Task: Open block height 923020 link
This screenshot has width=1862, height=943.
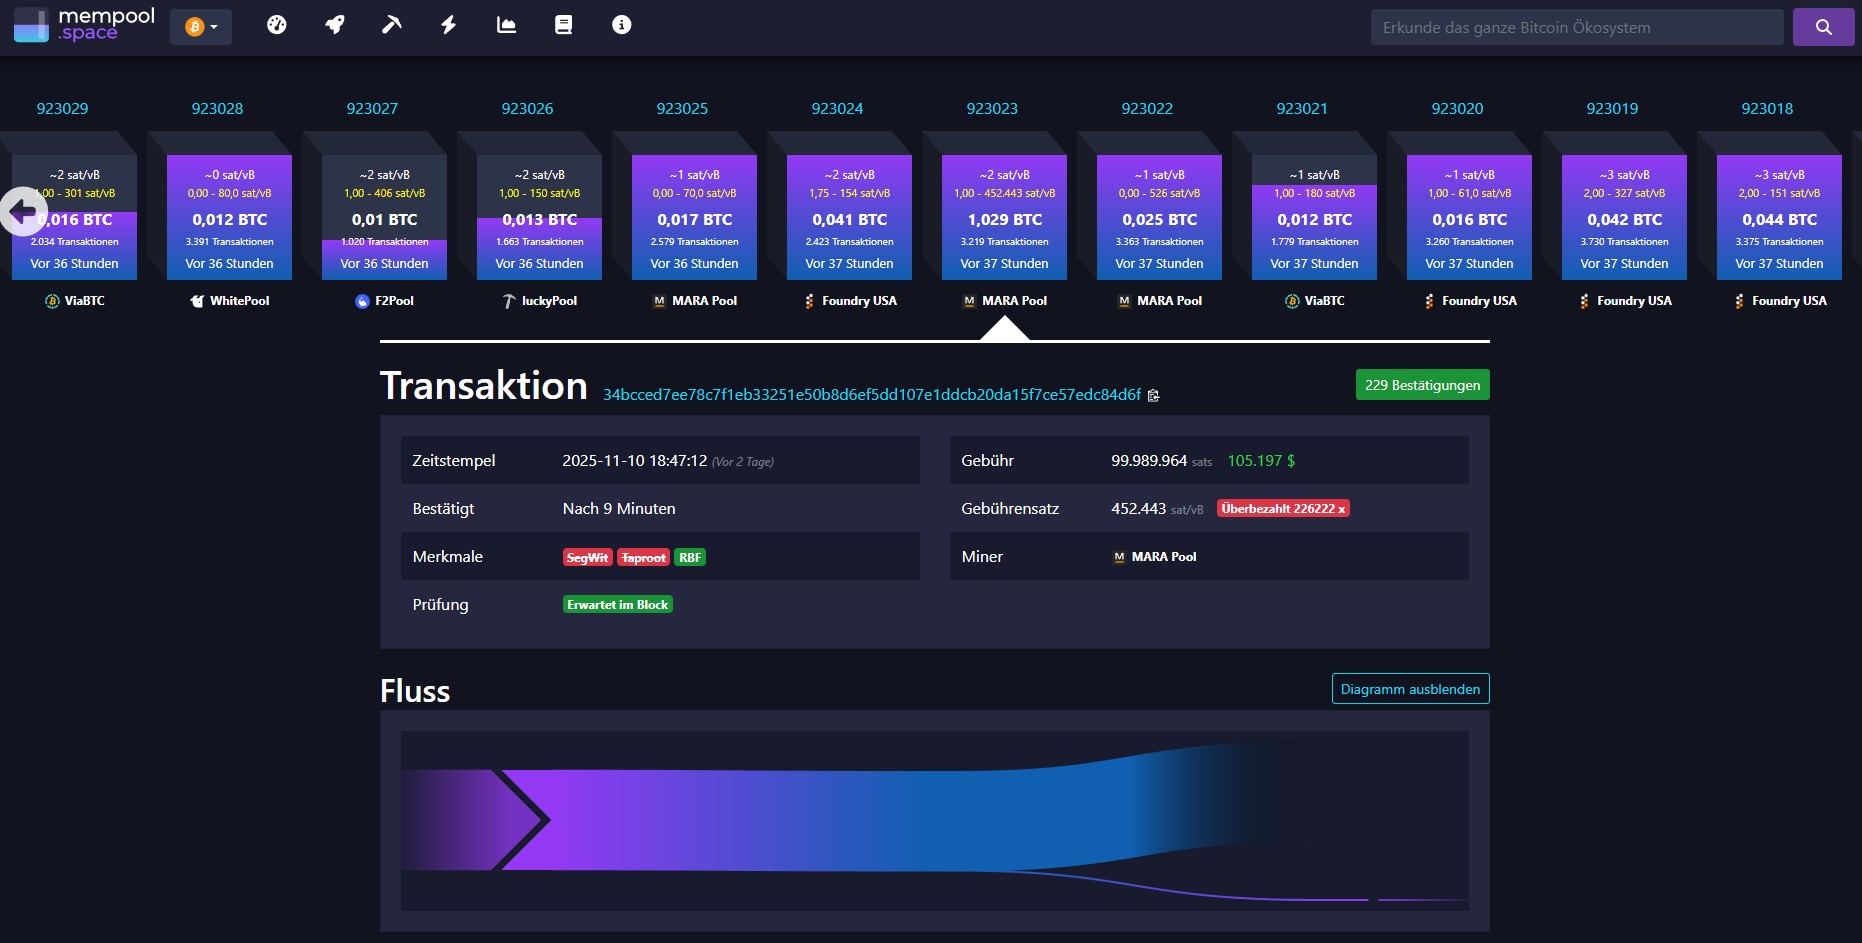Action: [x=1457, y=108]
